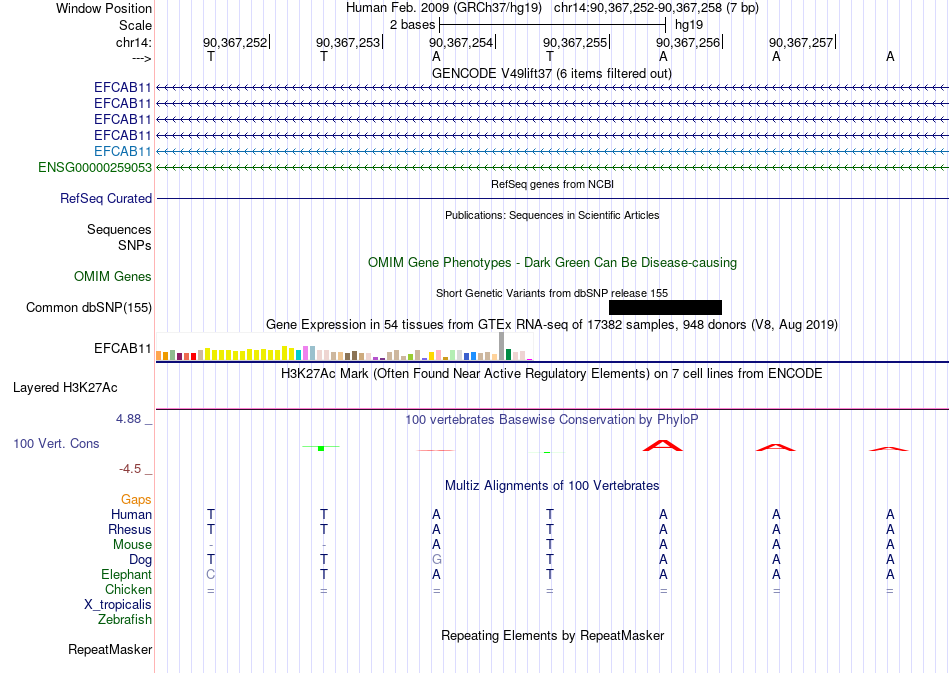Open Publications: Sequences in Scientific Articles title

[552, 215]
